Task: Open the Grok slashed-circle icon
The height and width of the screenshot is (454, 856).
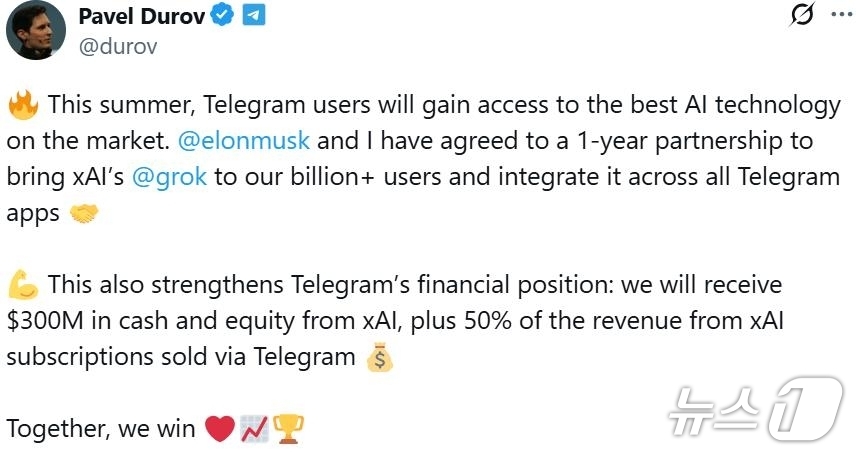Action: (x=802, y=14)
